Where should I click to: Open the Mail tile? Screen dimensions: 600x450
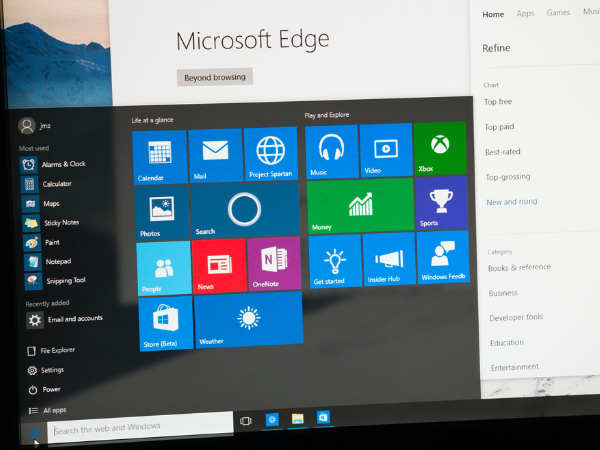tap(215, 155)
